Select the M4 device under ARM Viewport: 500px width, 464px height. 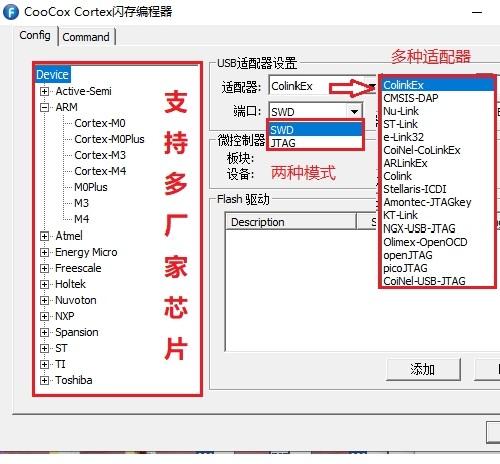pyautogui.click(x=81, y=219)
